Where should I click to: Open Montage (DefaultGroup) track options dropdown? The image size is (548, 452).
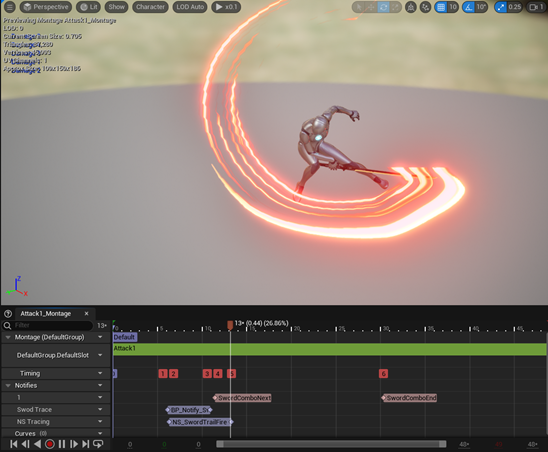tap(100, 337)
